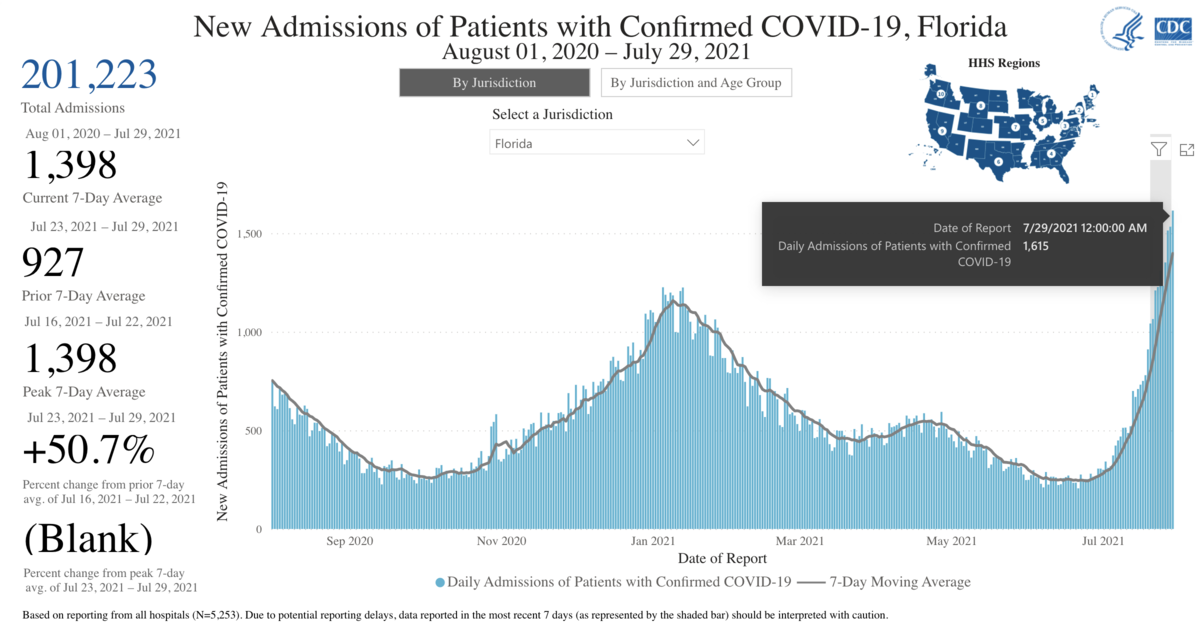The width and height of the screenshot is (1200, 625).
Task: Click the filter funnel icon above chart
Action: click(x=1159, y=149)
